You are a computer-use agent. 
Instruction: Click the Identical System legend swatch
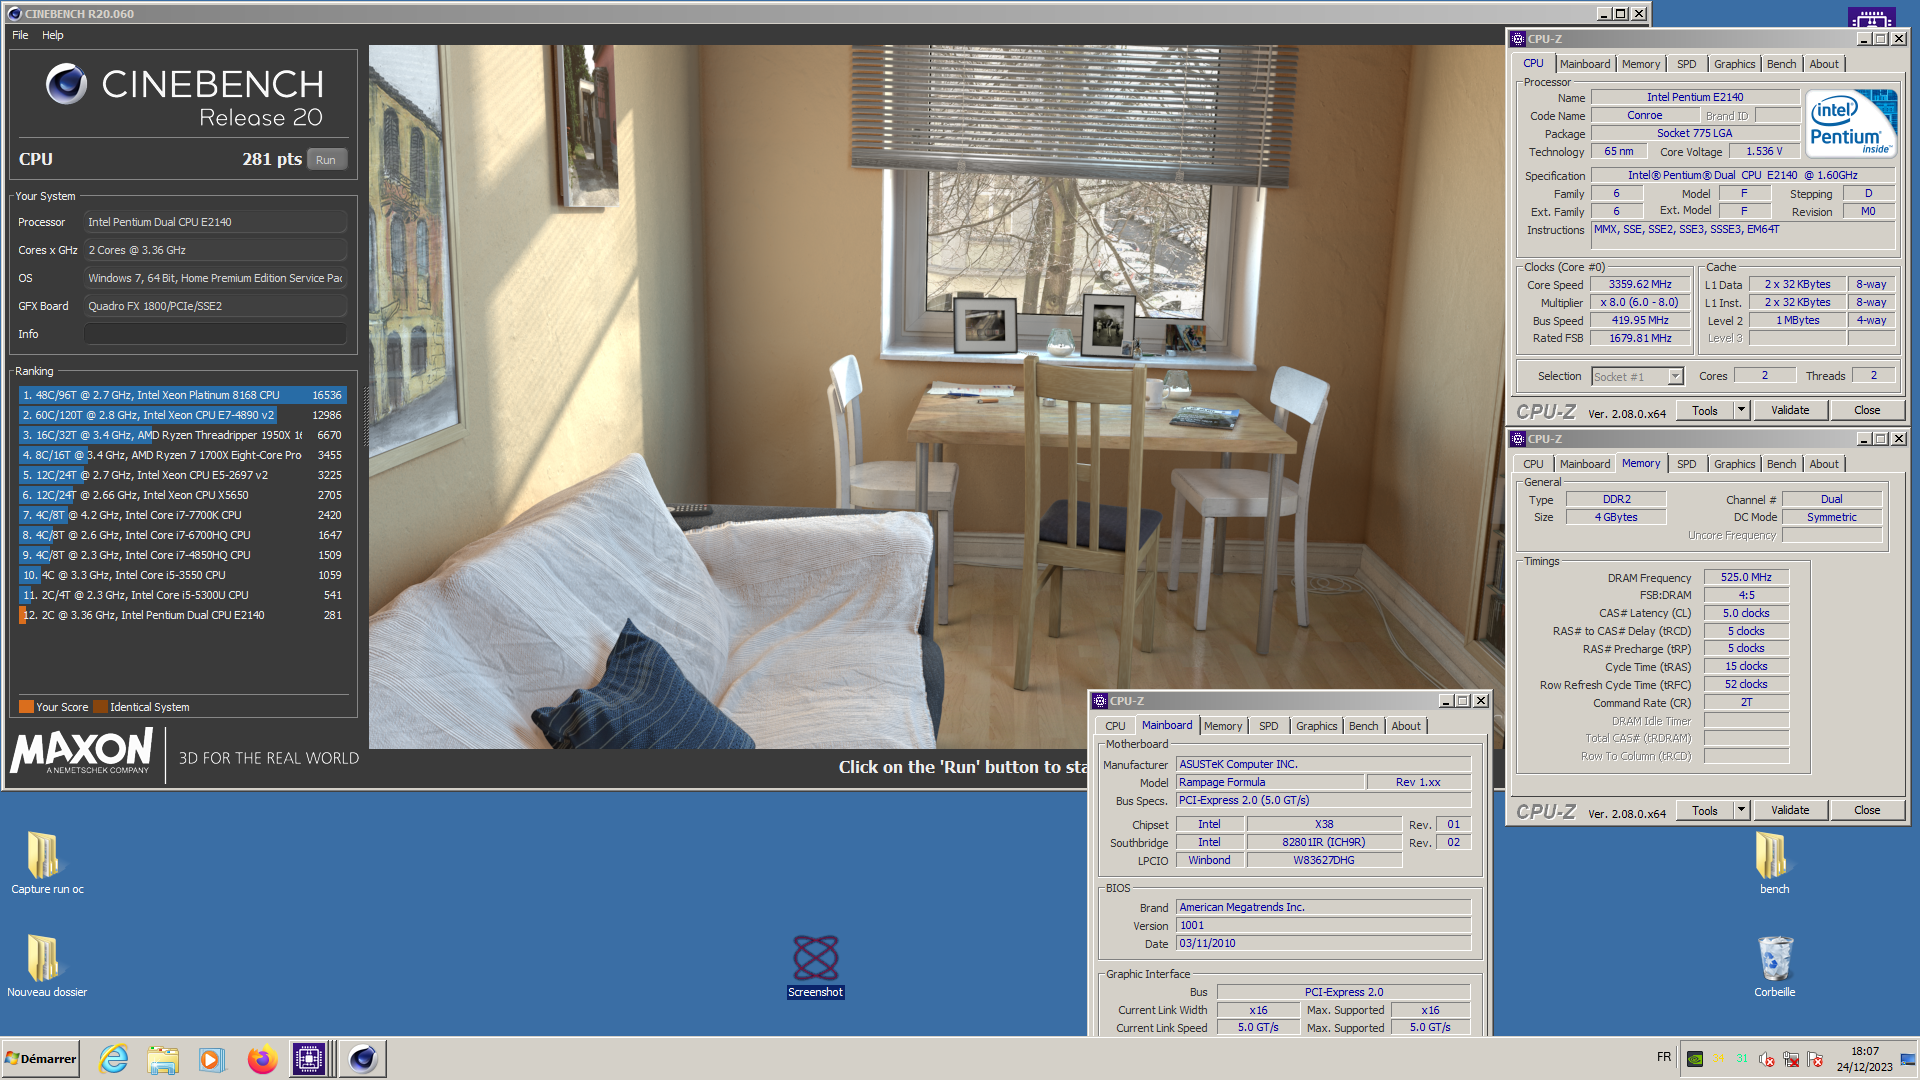[x=100, y=707]
